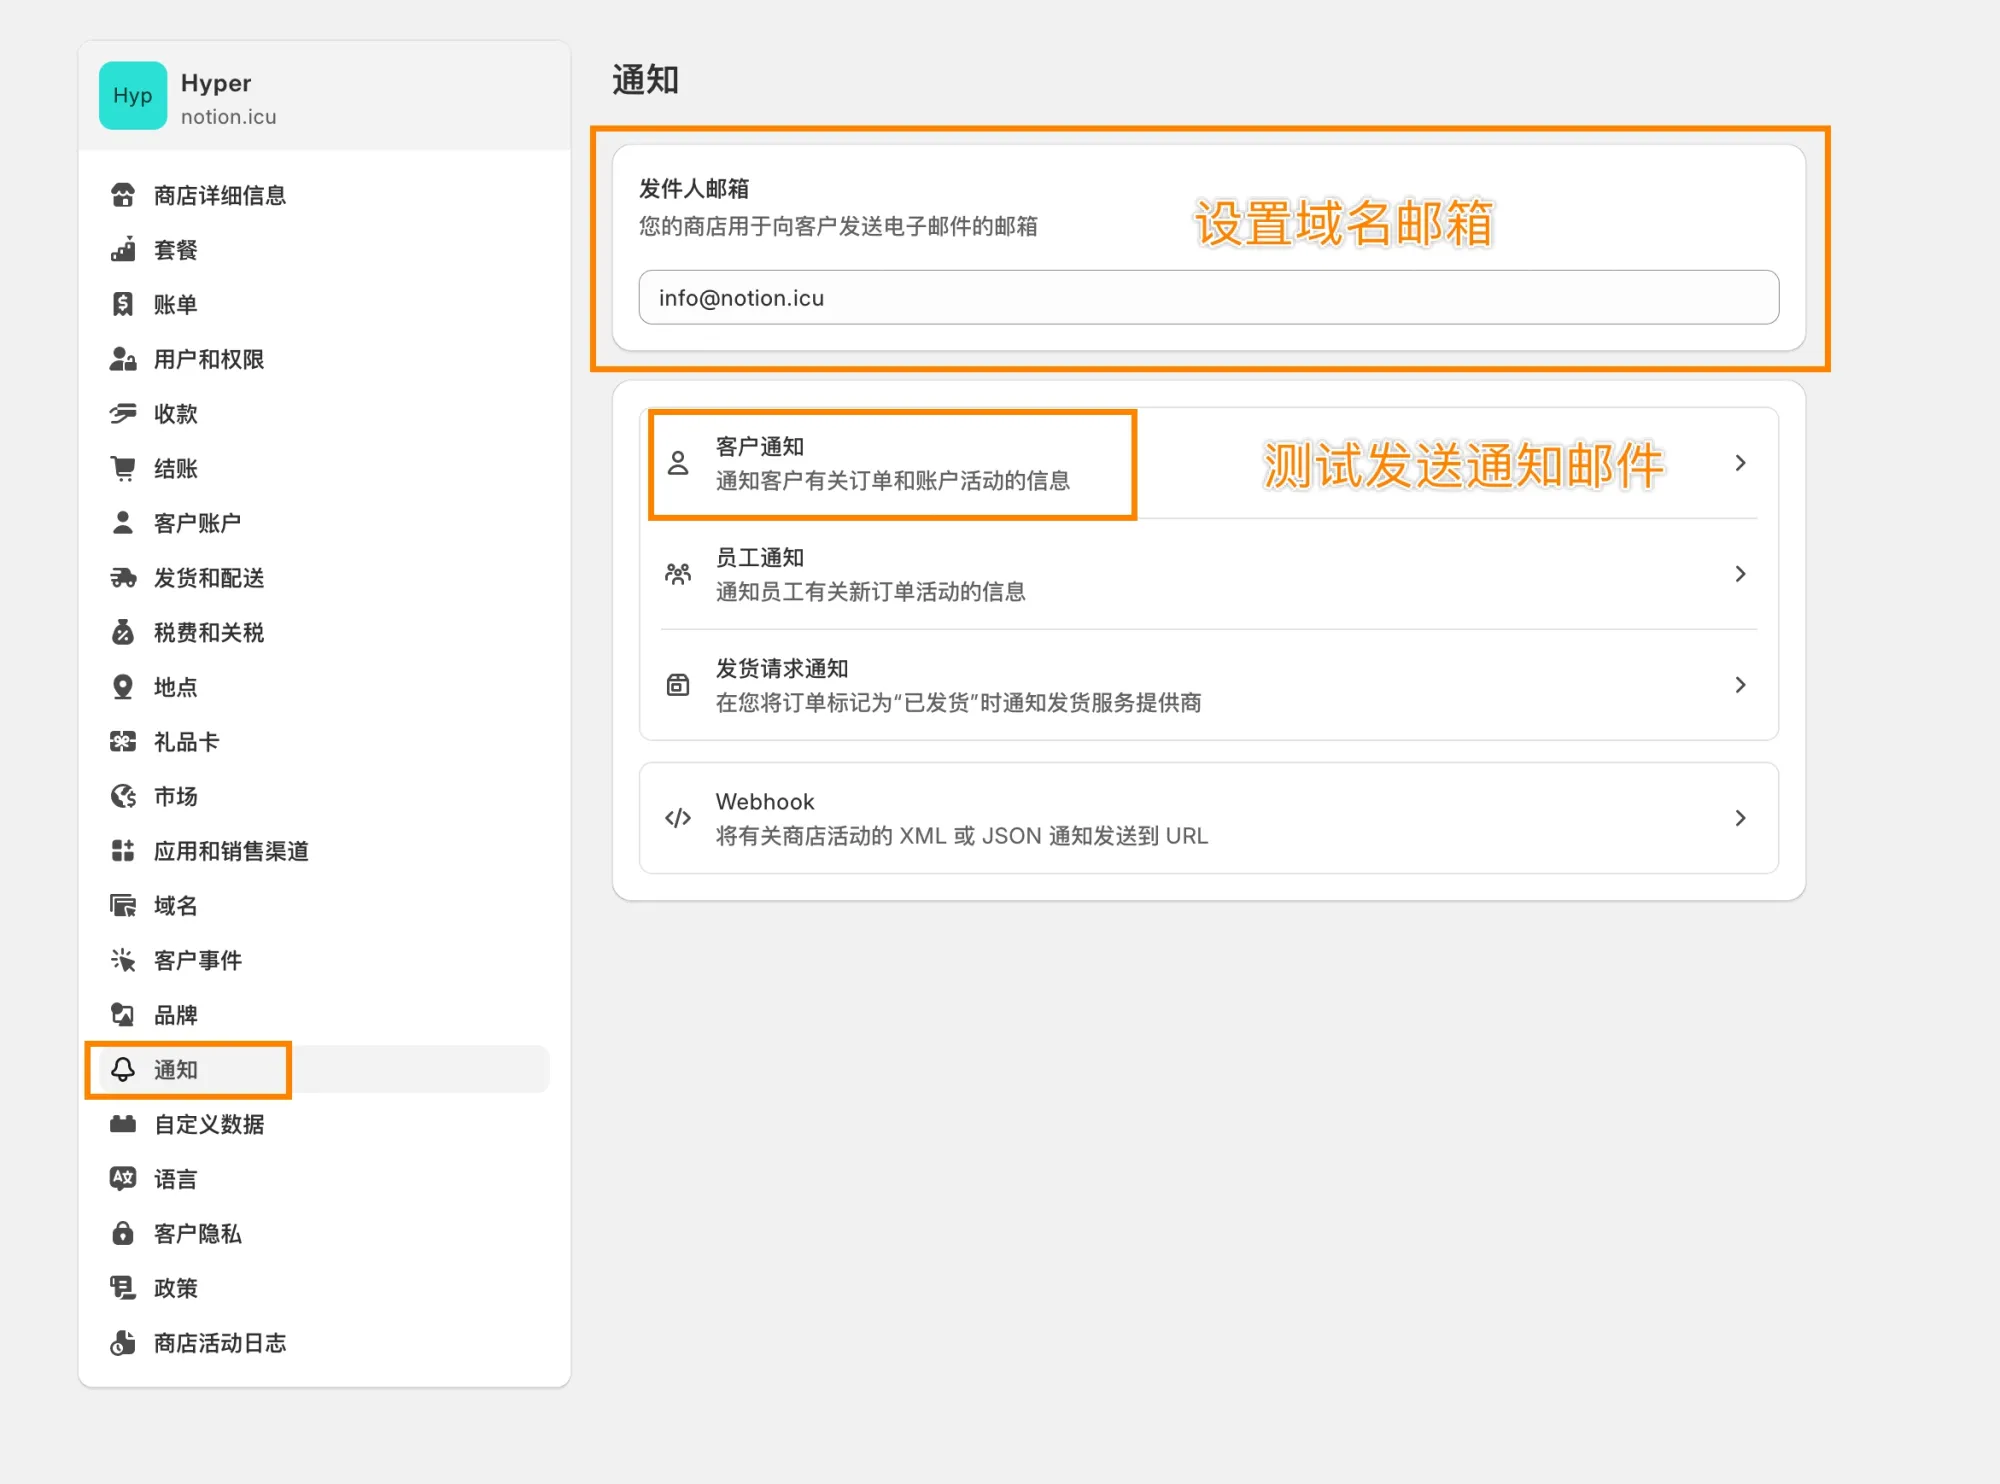2000x1484 pixels.
Task: Open the 客户隐私 privacy lock icon
Action: (x=123, y=1233)
